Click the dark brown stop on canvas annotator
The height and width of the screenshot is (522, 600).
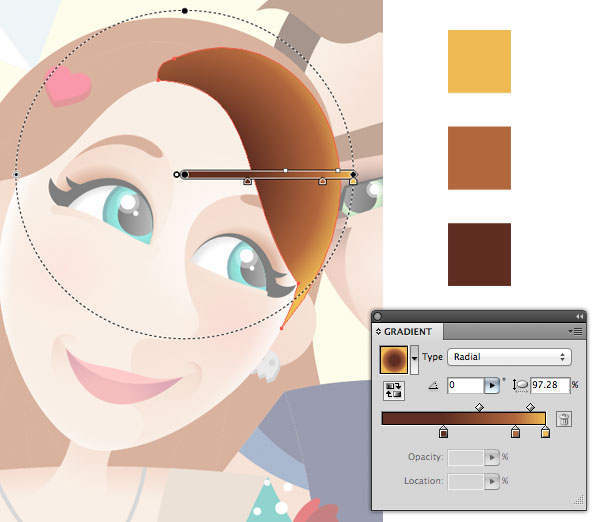pos(248,181)
